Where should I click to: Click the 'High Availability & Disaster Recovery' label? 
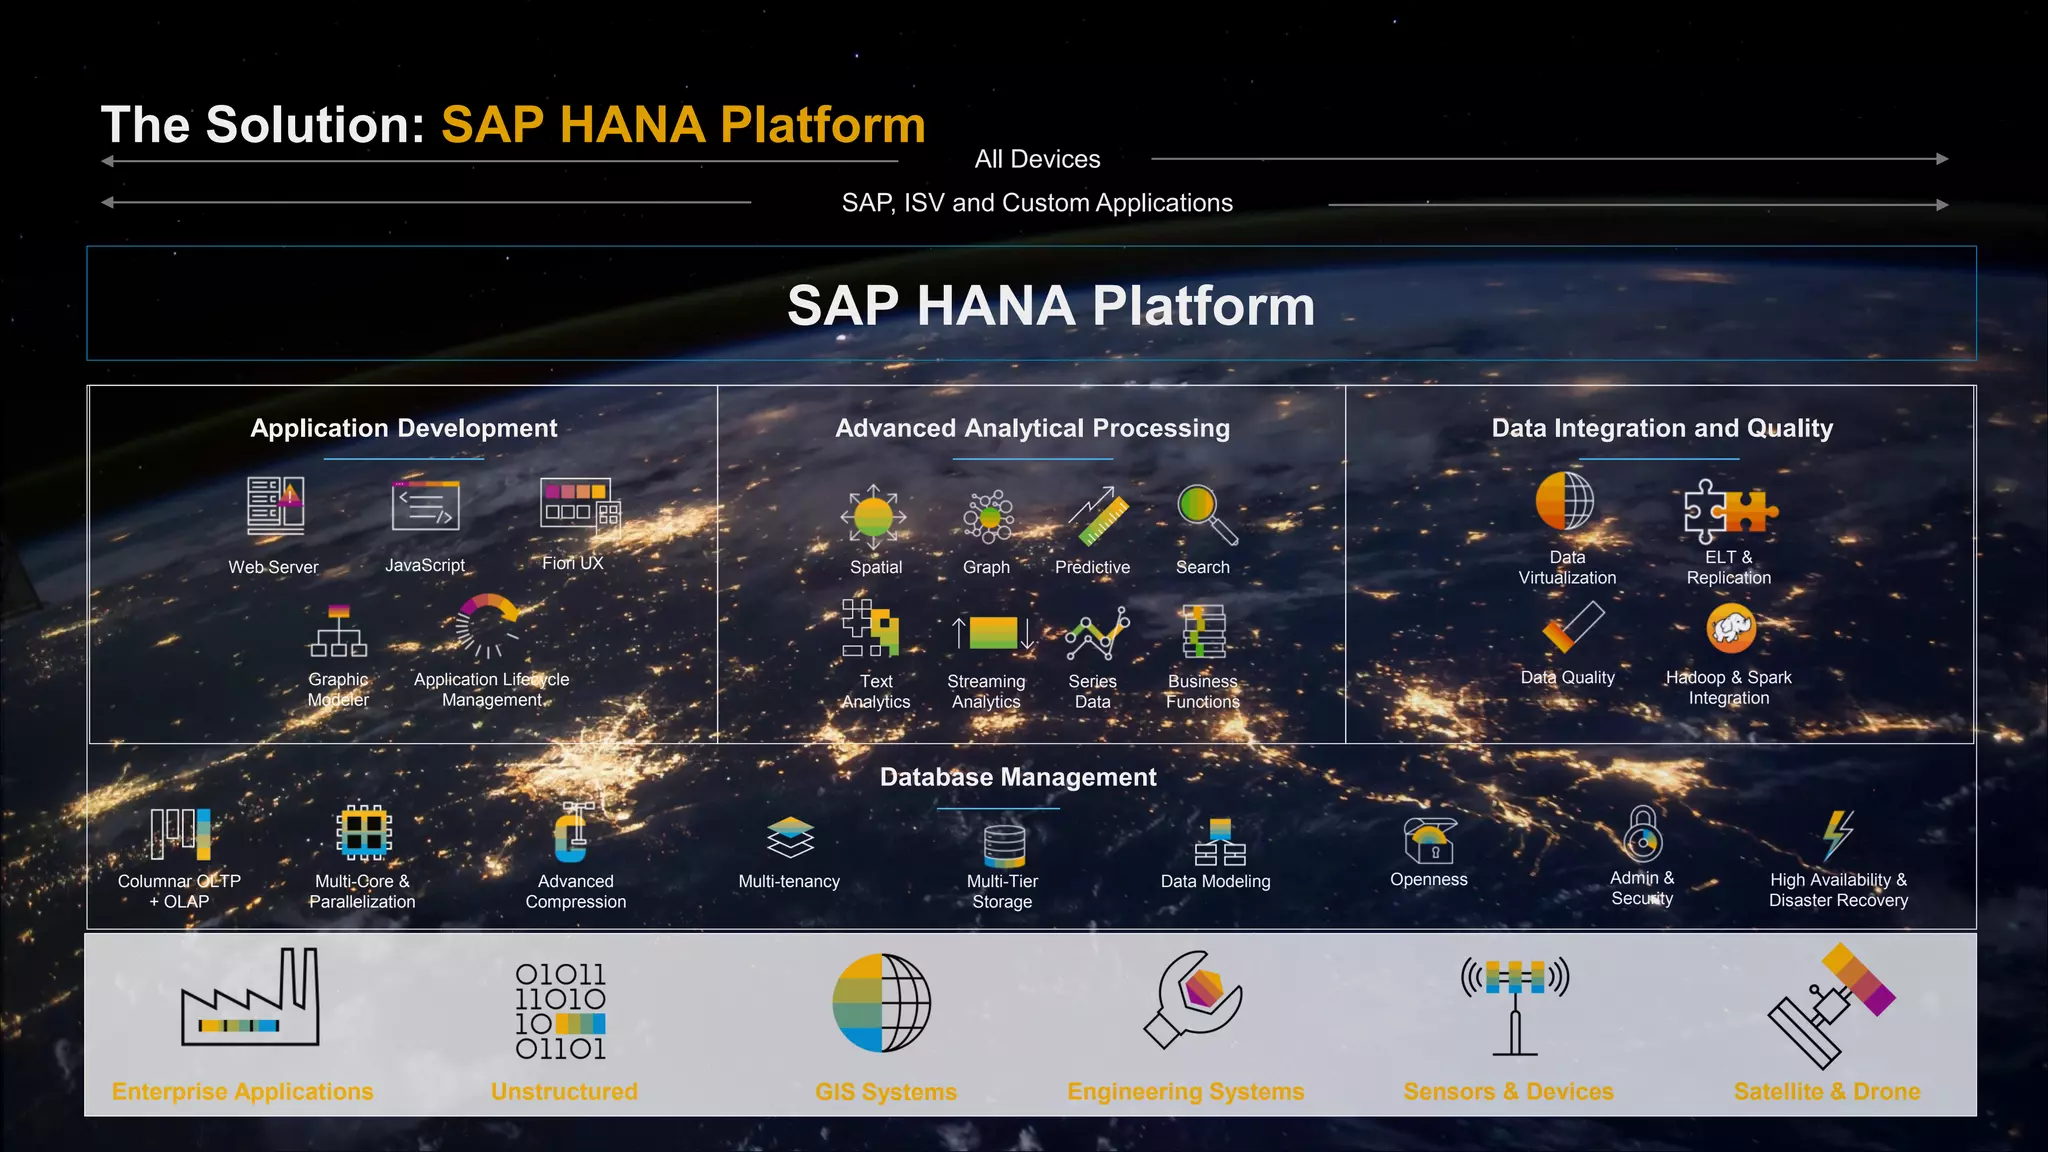[1838, 890]
